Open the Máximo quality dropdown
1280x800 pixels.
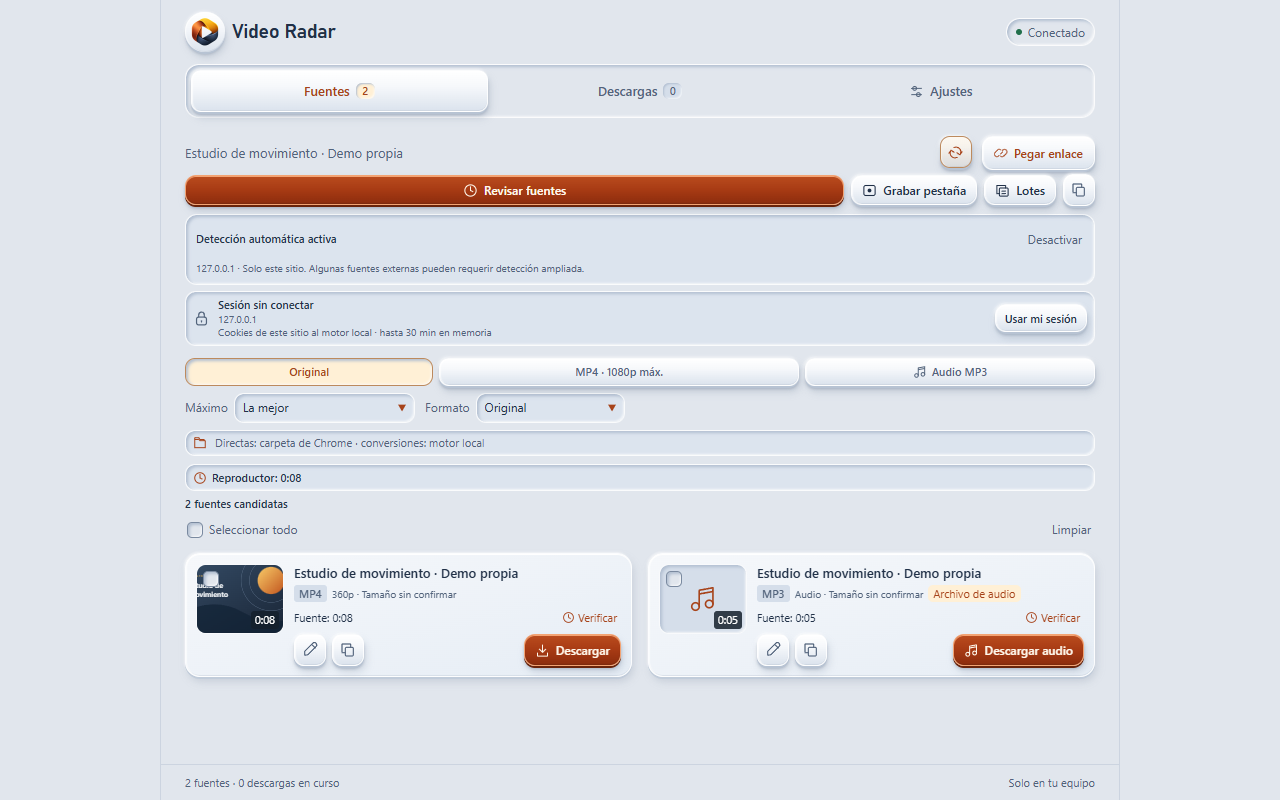(325, 408)
